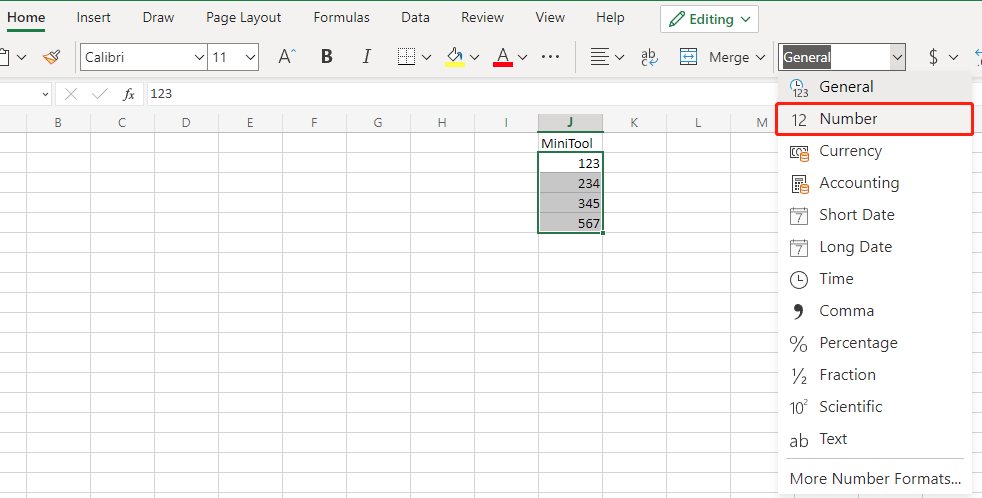Select Text format option

tap(876, 438)
